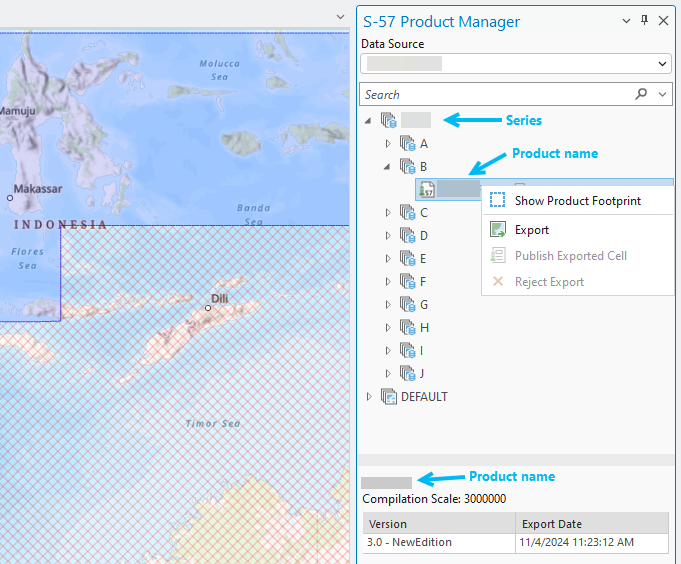The height and width of the screenshot is (564, 681).
Task: Expand the H subseries node
Action: (x=388, y=328)
